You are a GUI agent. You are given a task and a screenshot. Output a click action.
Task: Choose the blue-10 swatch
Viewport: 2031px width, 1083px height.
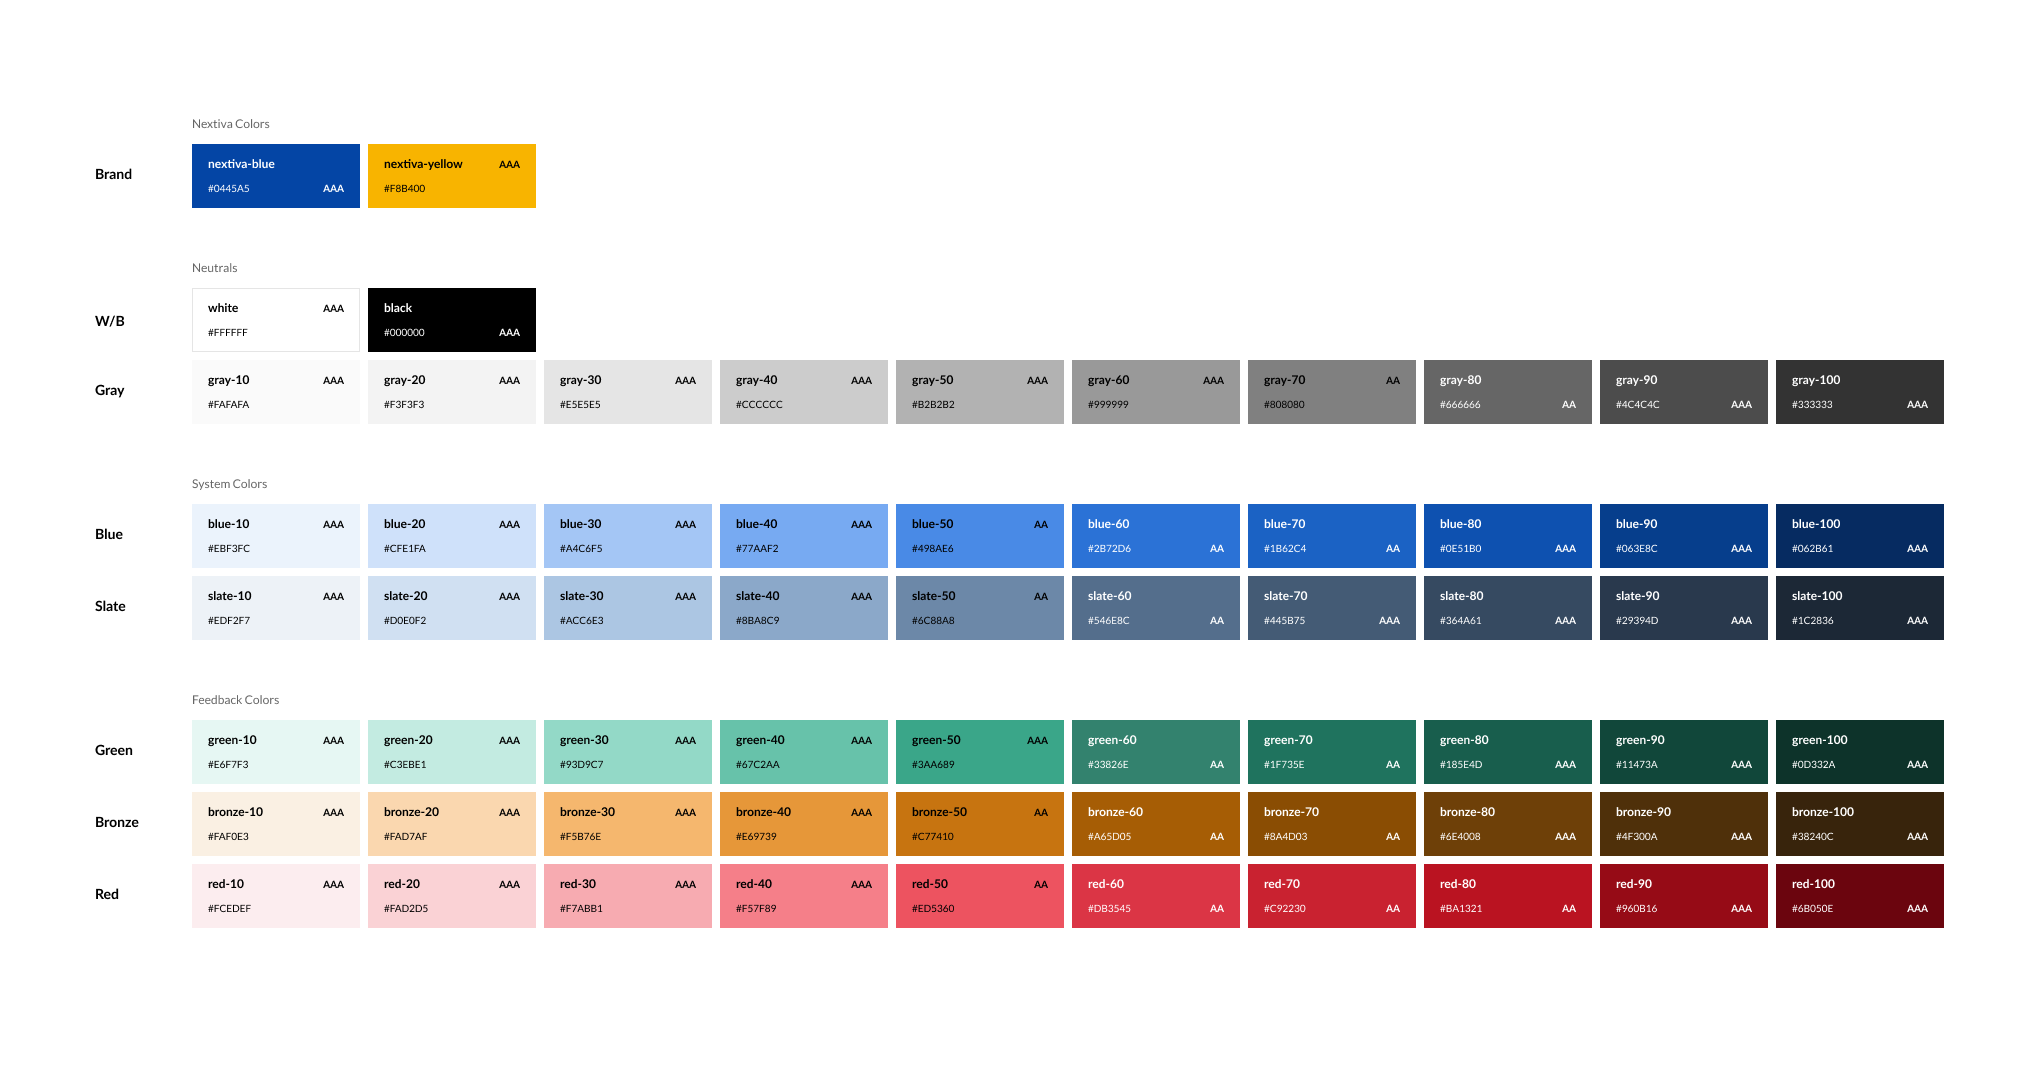[275, 536]
